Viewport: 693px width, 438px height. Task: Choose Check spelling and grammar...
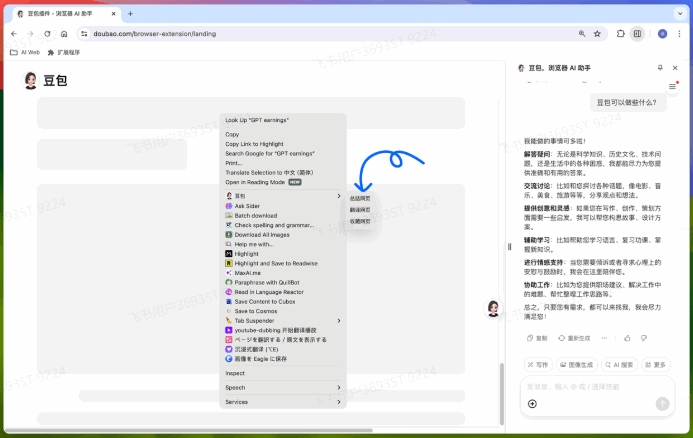[x=283, y=225]
